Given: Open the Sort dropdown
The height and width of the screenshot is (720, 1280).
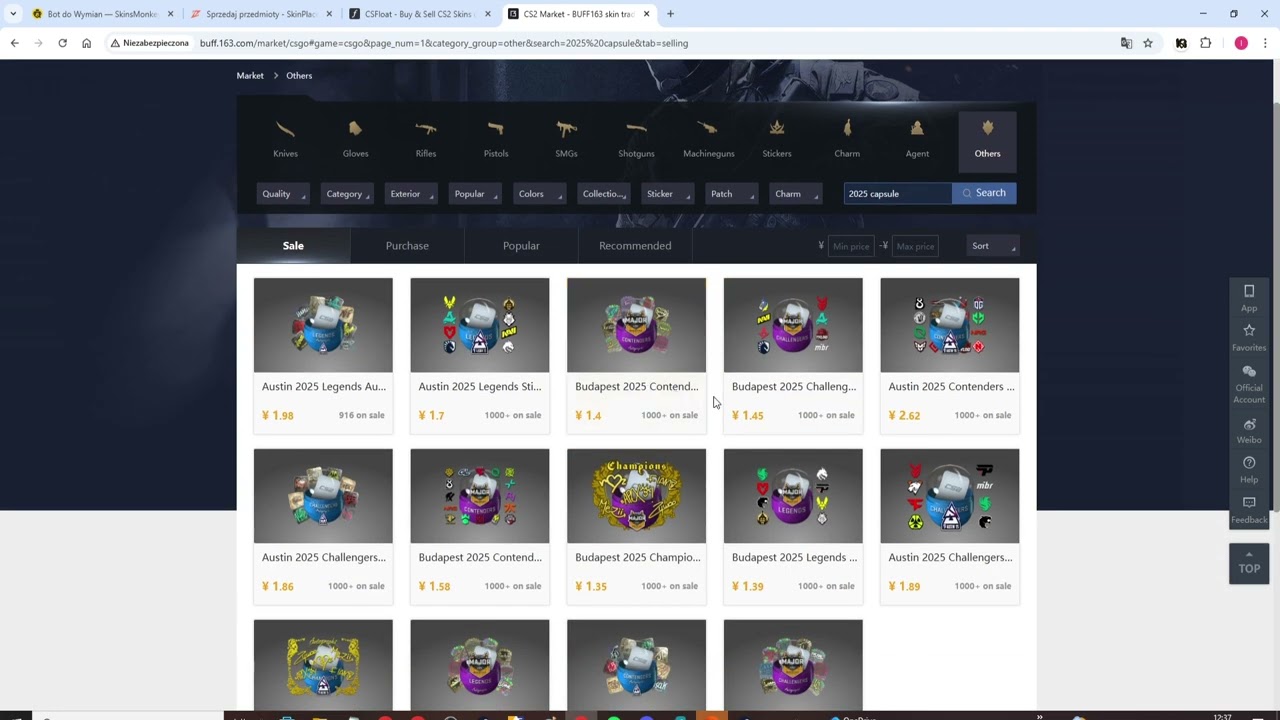Looking at the screenshot, I should click(x=994, y=246).
